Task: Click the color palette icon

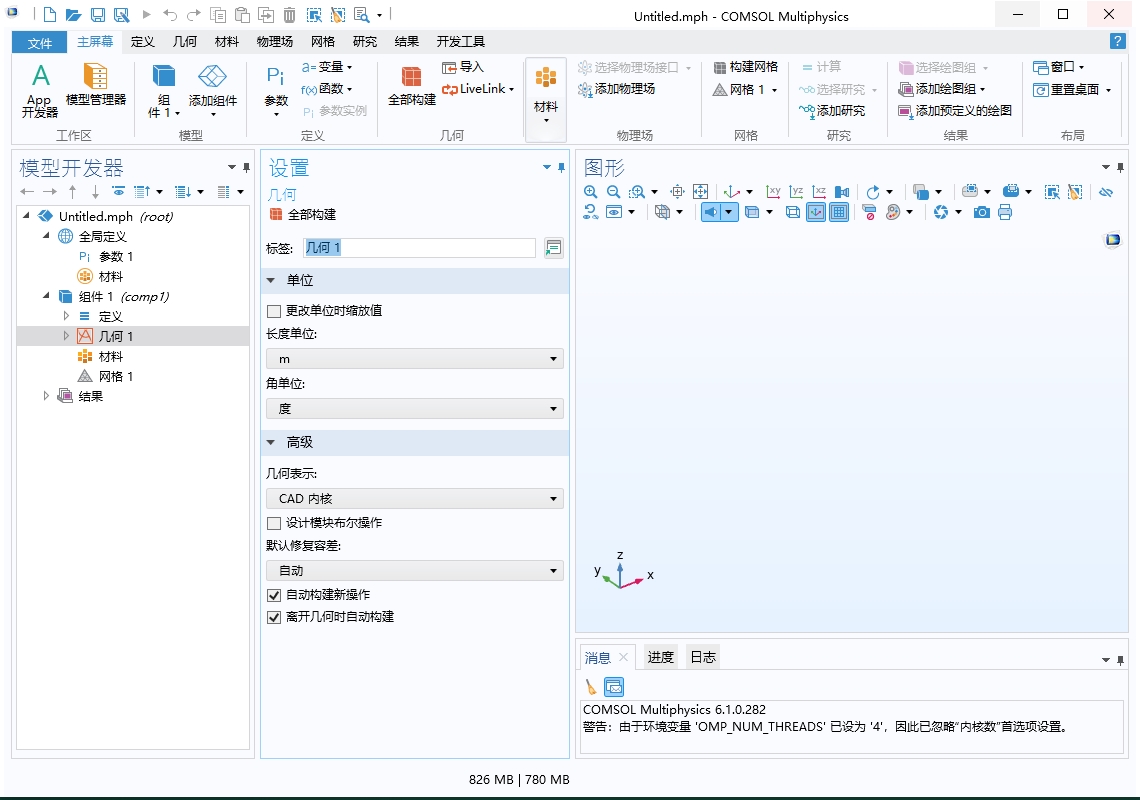Action: pos(893,212)
